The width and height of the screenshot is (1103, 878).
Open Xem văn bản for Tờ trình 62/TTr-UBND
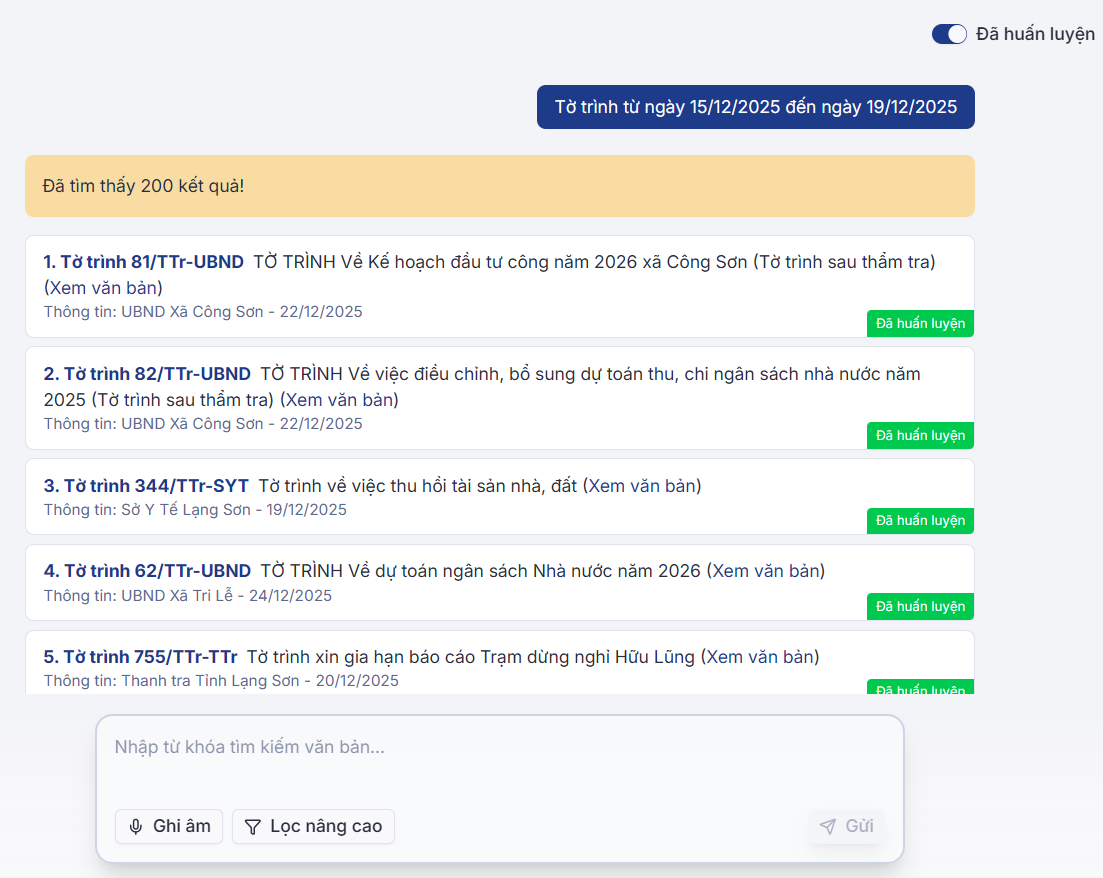click(x=765, y=571)
